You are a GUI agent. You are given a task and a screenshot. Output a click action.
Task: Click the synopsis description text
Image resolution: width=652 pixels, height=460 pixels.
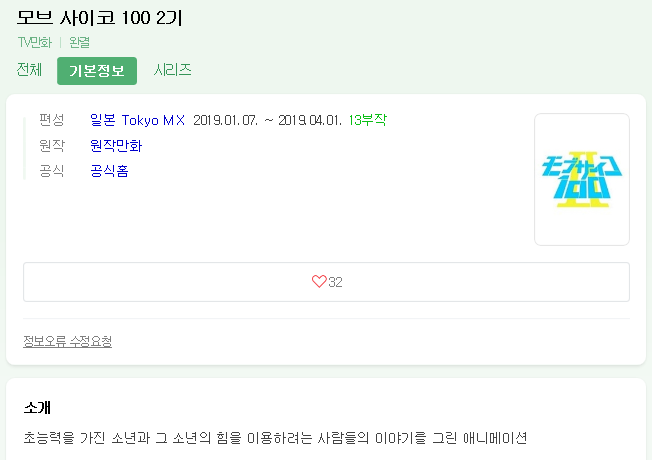(x=274, y=437)
